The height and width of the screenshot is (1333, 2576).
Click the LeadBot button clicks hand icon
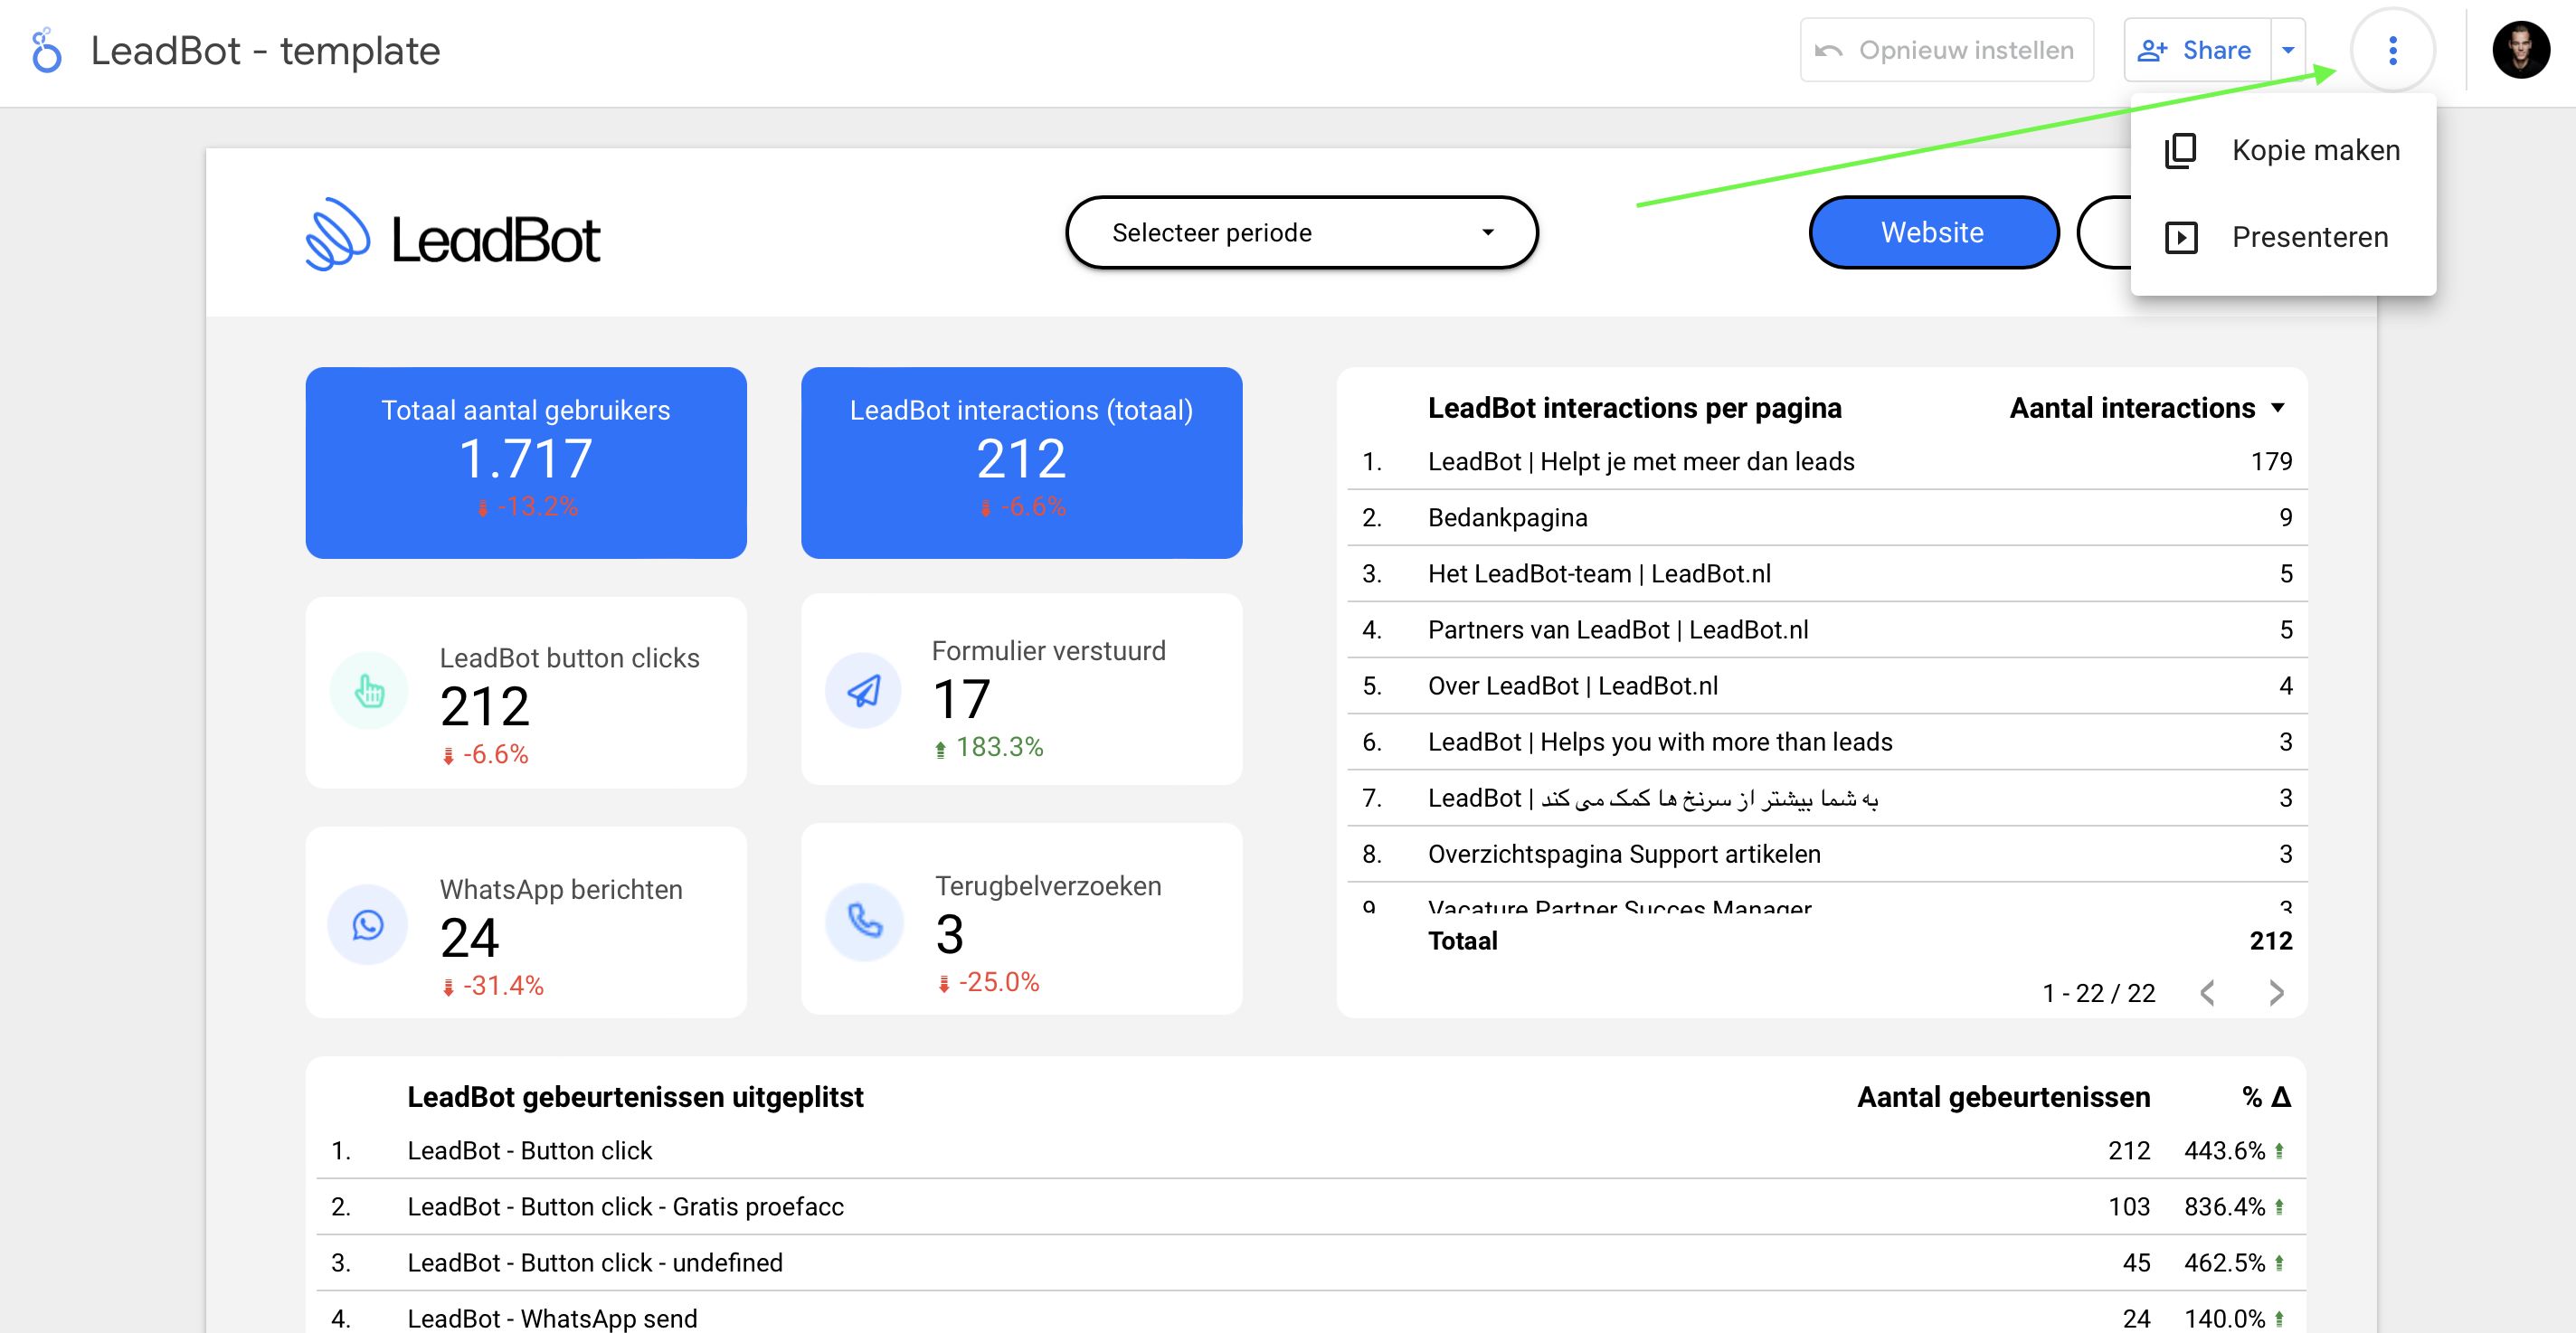369,691
